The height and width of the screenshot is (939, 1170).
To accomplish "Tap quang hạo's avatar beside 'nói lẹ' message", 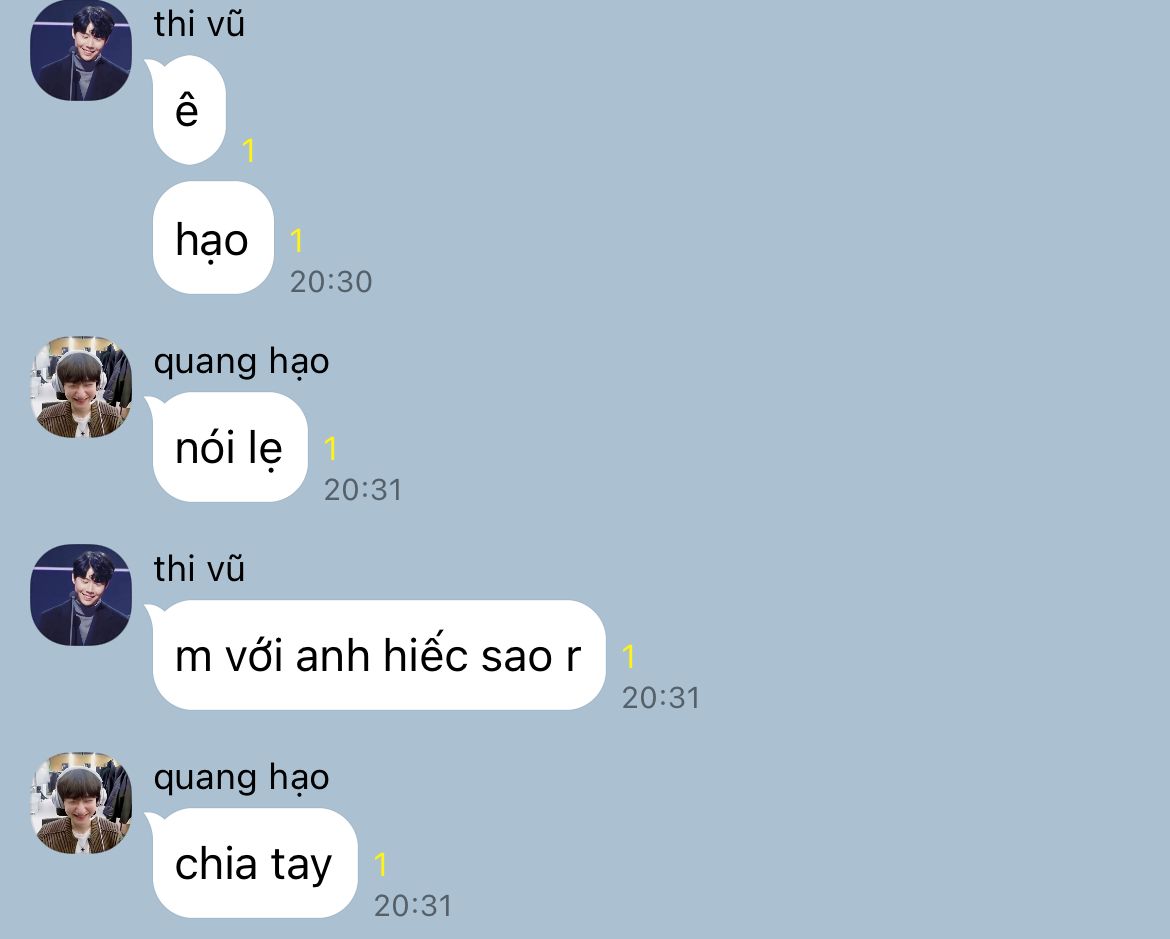I will point(81,387).
